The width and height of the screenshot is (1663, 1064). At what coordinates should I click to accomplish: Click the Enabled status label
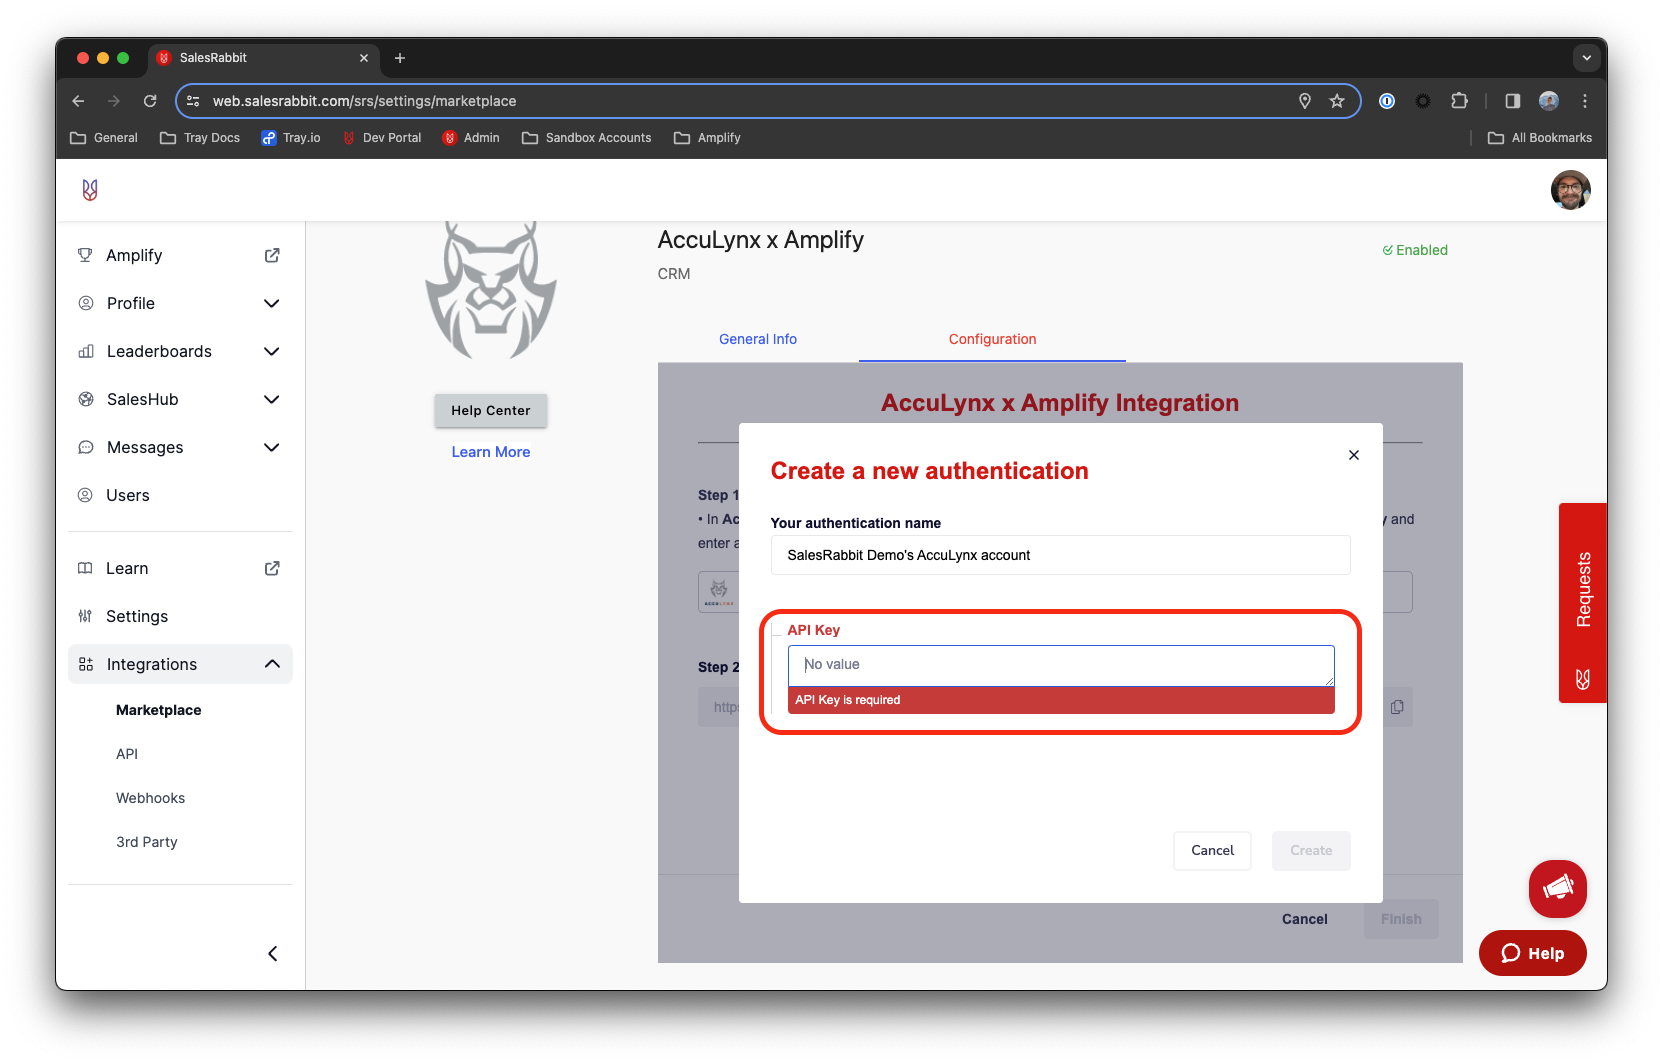(x=1415, y=250)
